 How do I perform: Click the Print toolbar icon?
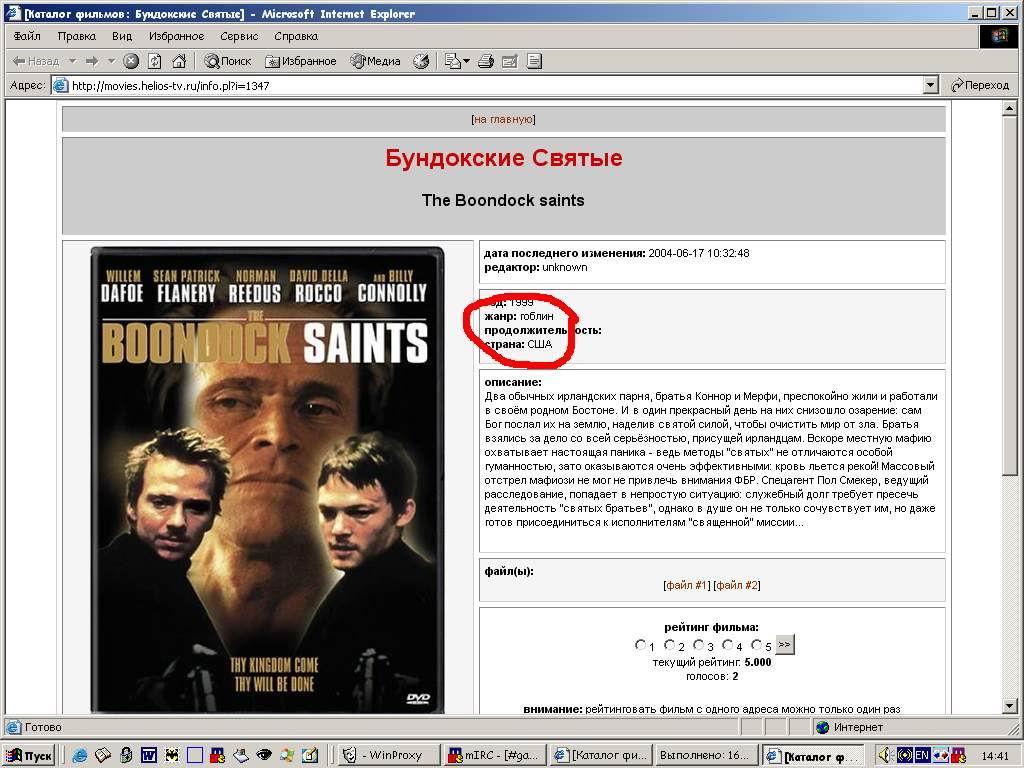(486, 61)
